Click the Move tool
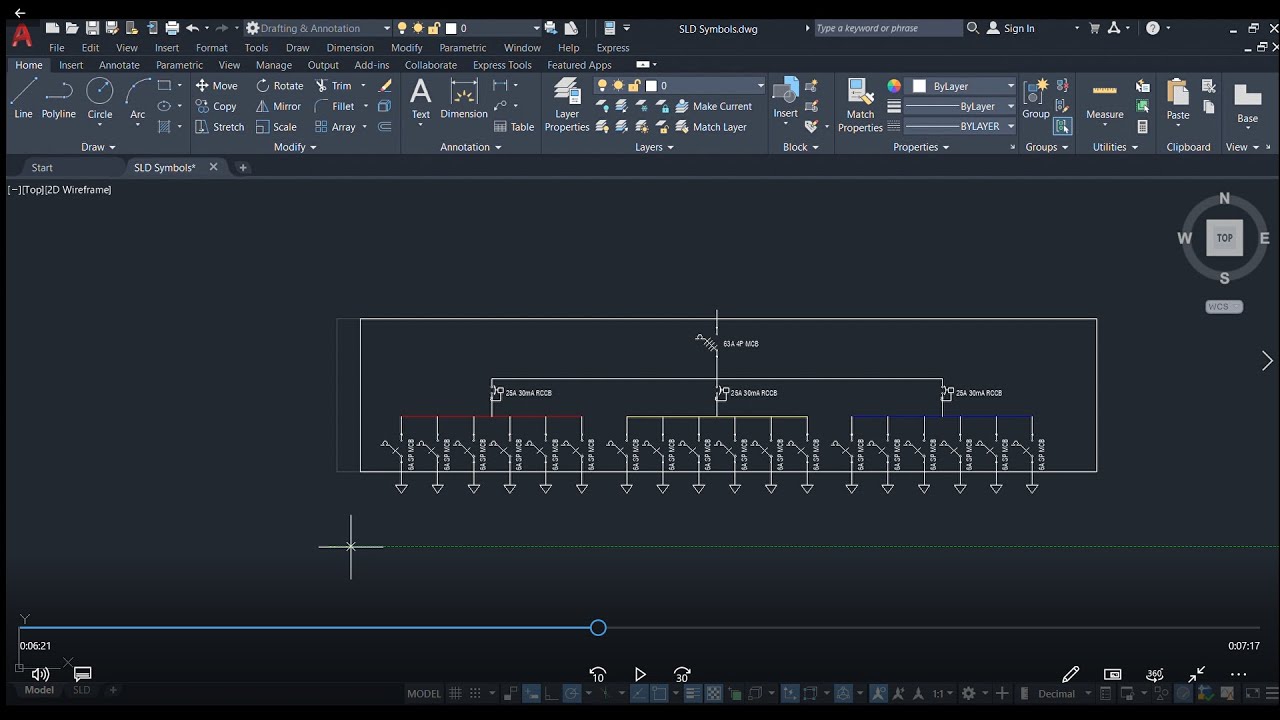 point(217,86)
